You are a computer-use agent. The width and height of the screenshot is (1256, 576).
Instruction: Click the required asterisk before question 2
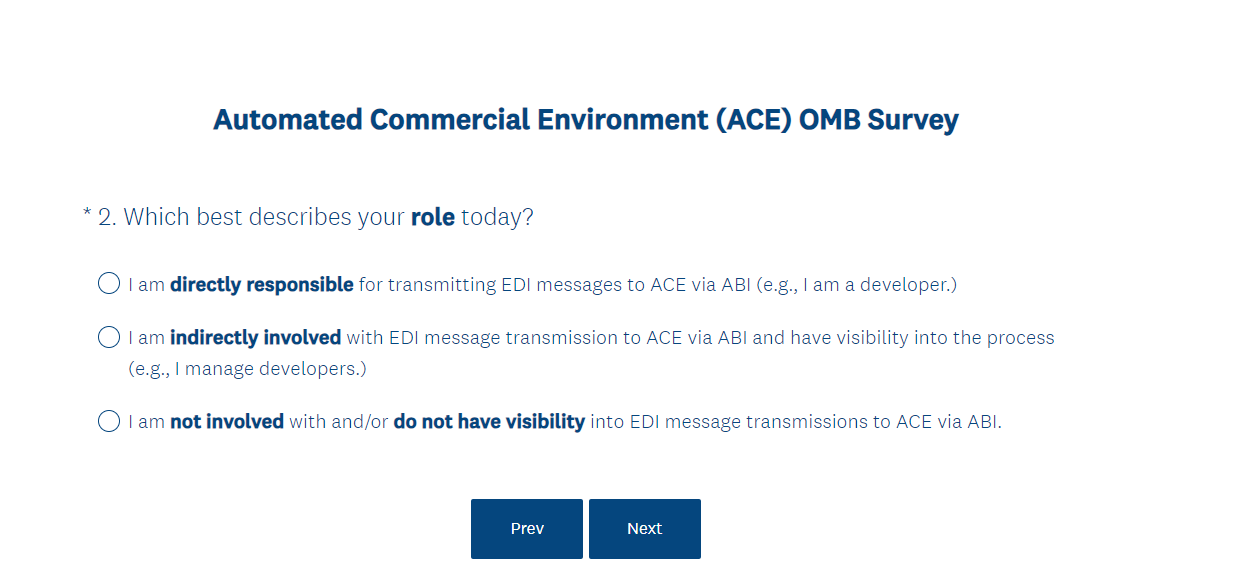[87, 215]
